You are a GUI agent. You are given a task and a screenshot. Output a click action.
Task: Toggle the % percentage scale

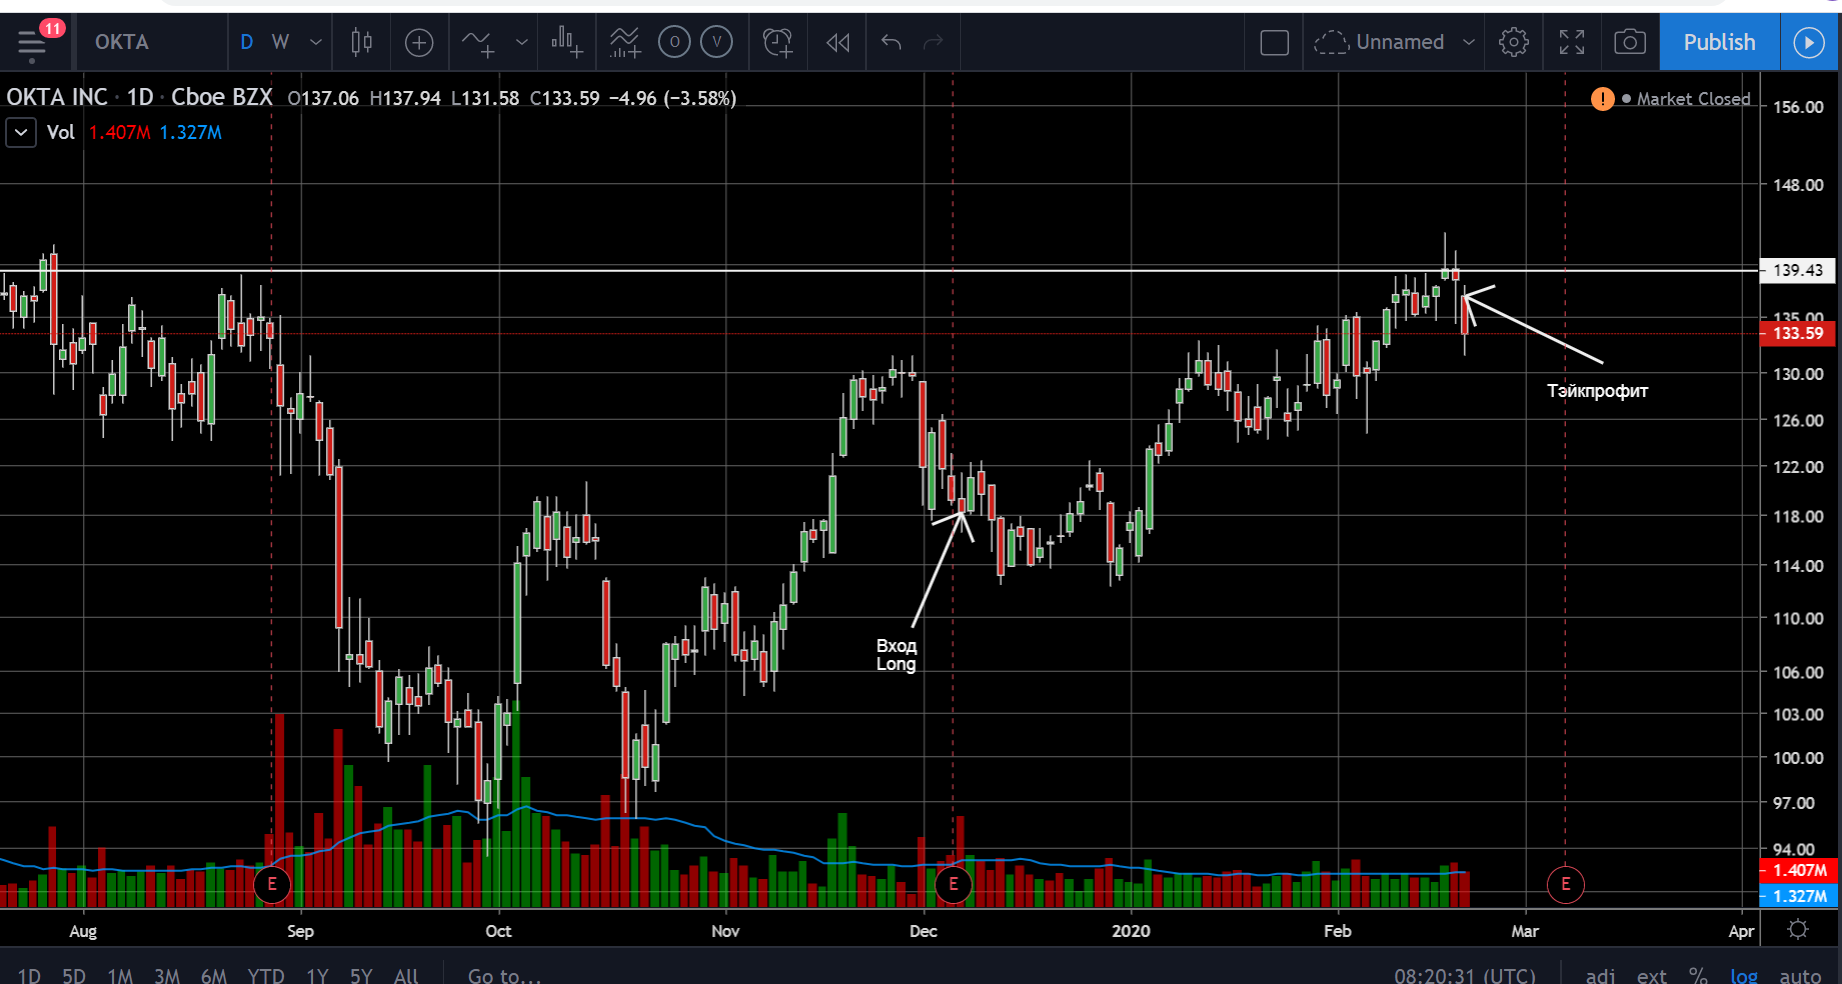point(1698,975)
